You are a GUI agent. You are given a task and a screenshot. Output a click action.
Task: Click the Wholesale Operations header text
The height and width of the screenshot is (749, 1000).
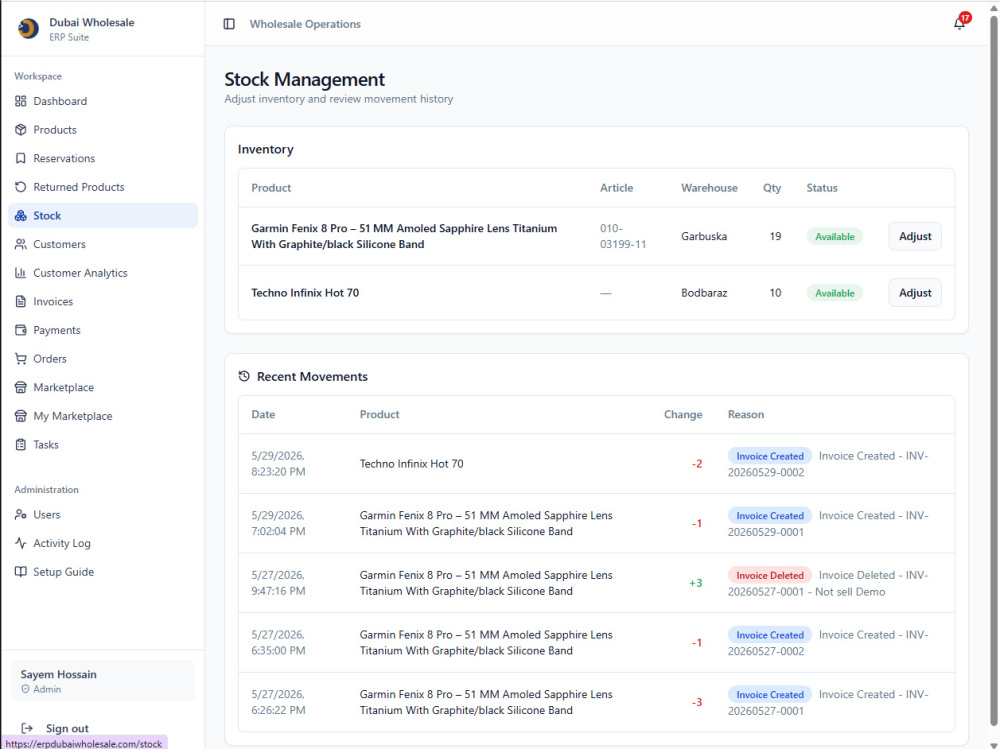305,24
